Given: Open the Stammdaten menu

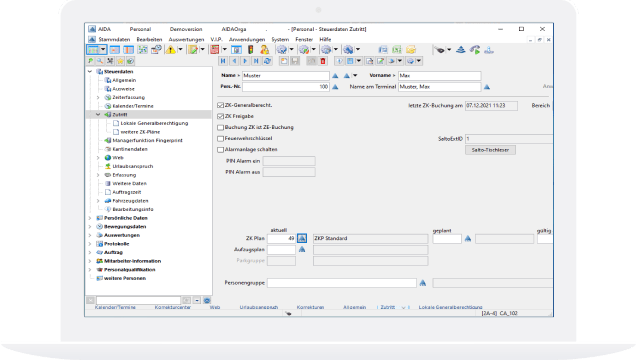Looking at the screenshot, I should (114, 39).
